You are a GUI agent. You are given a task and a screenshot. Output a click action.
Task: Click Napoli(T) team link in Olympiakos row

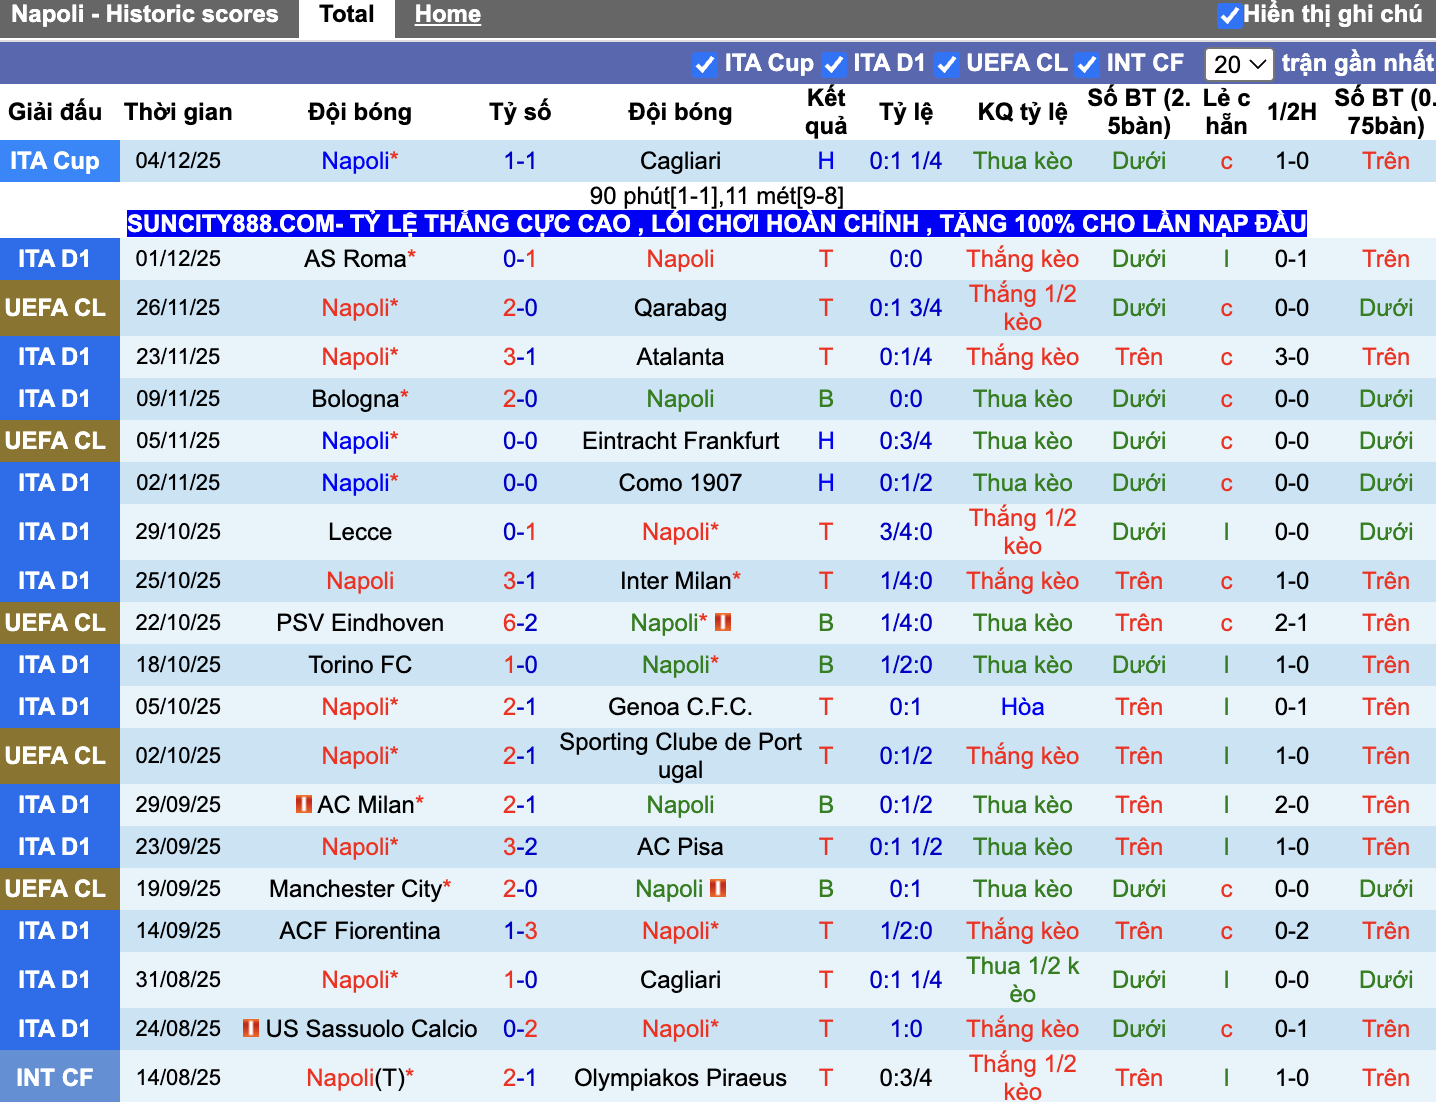click(x=355, y=1078)
